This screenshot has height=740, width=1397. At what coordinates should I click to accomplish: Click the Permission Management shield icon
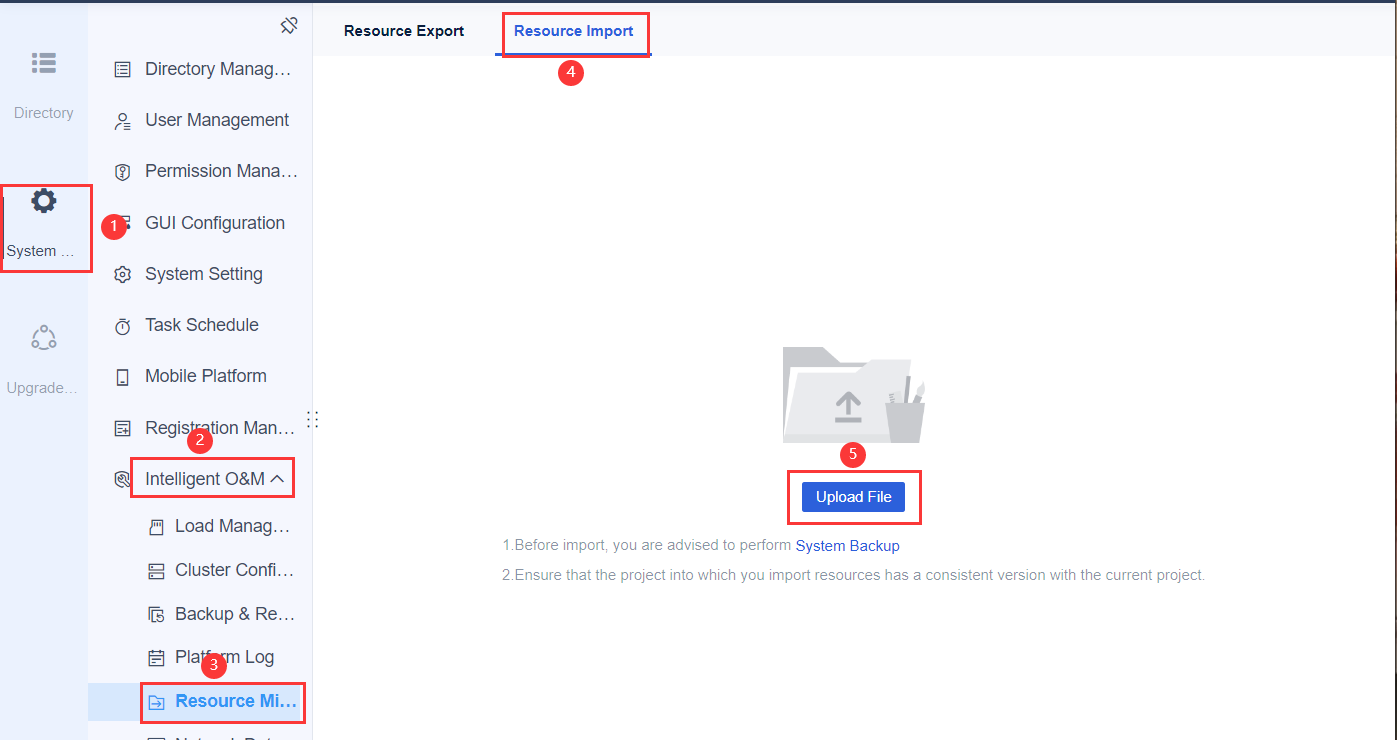122,172
